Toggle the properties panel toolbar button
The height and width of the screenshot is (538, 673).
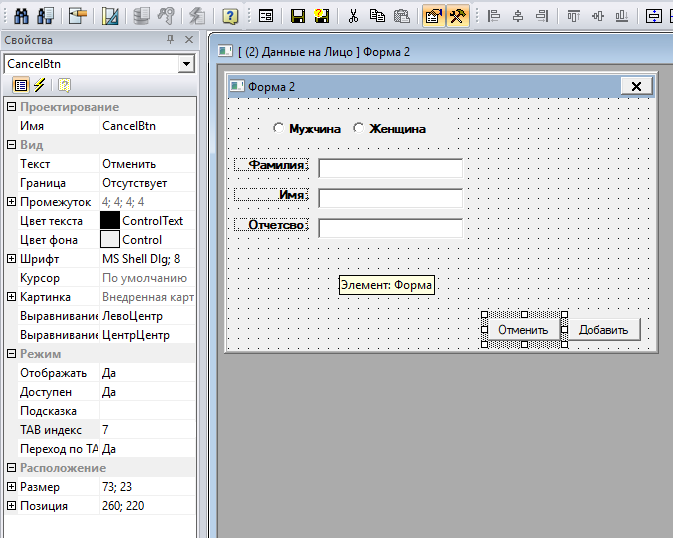pos(434,16)
